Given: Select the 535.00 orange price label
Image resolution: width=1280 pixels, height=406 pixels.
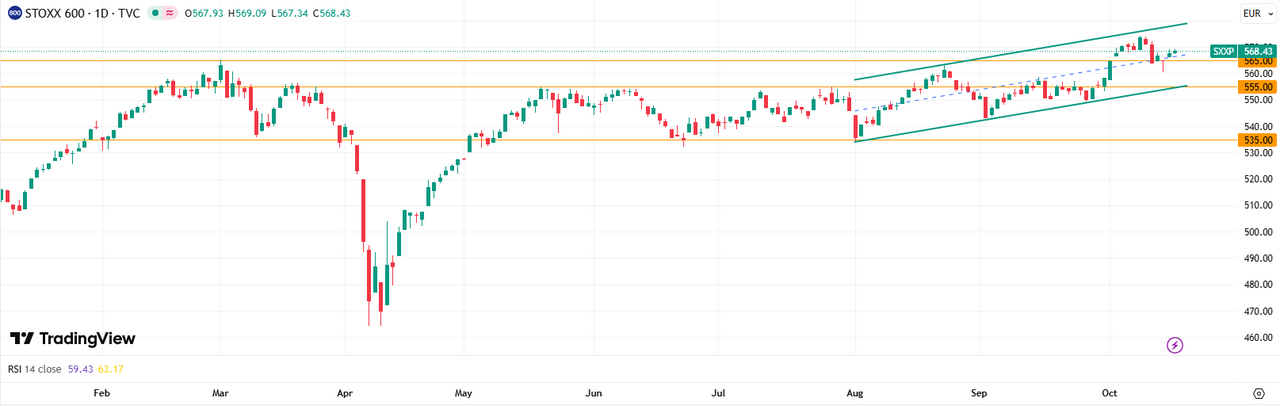Looking at the screenshot, I should tap(1257, 141).
